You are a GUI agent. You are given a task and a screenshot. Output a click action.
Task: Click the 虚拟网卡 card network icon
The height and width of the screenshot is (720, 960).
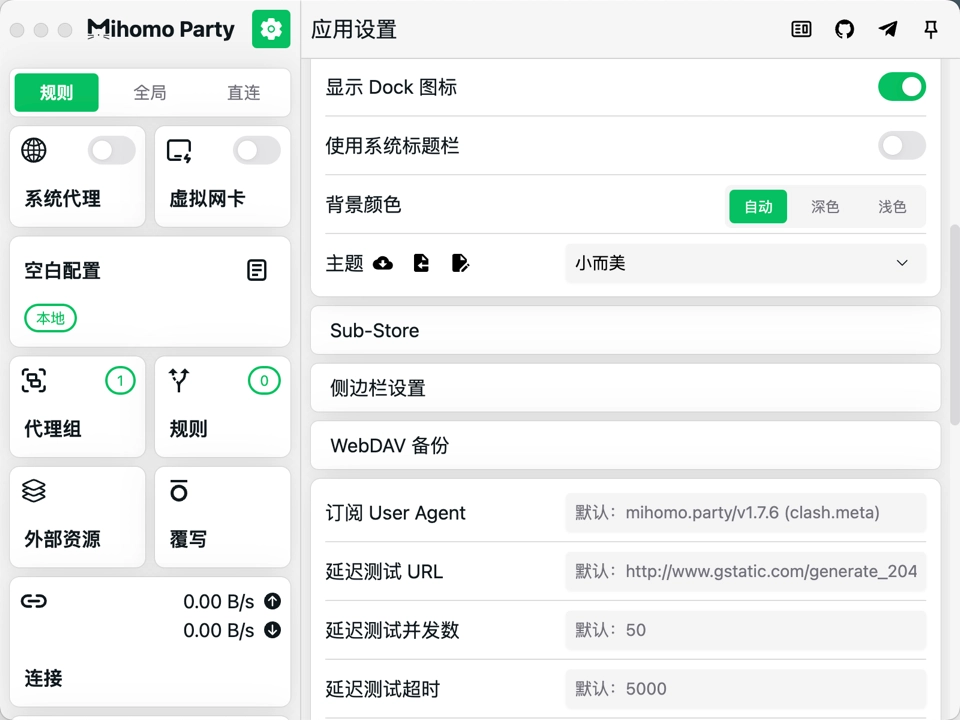[179, 151]
